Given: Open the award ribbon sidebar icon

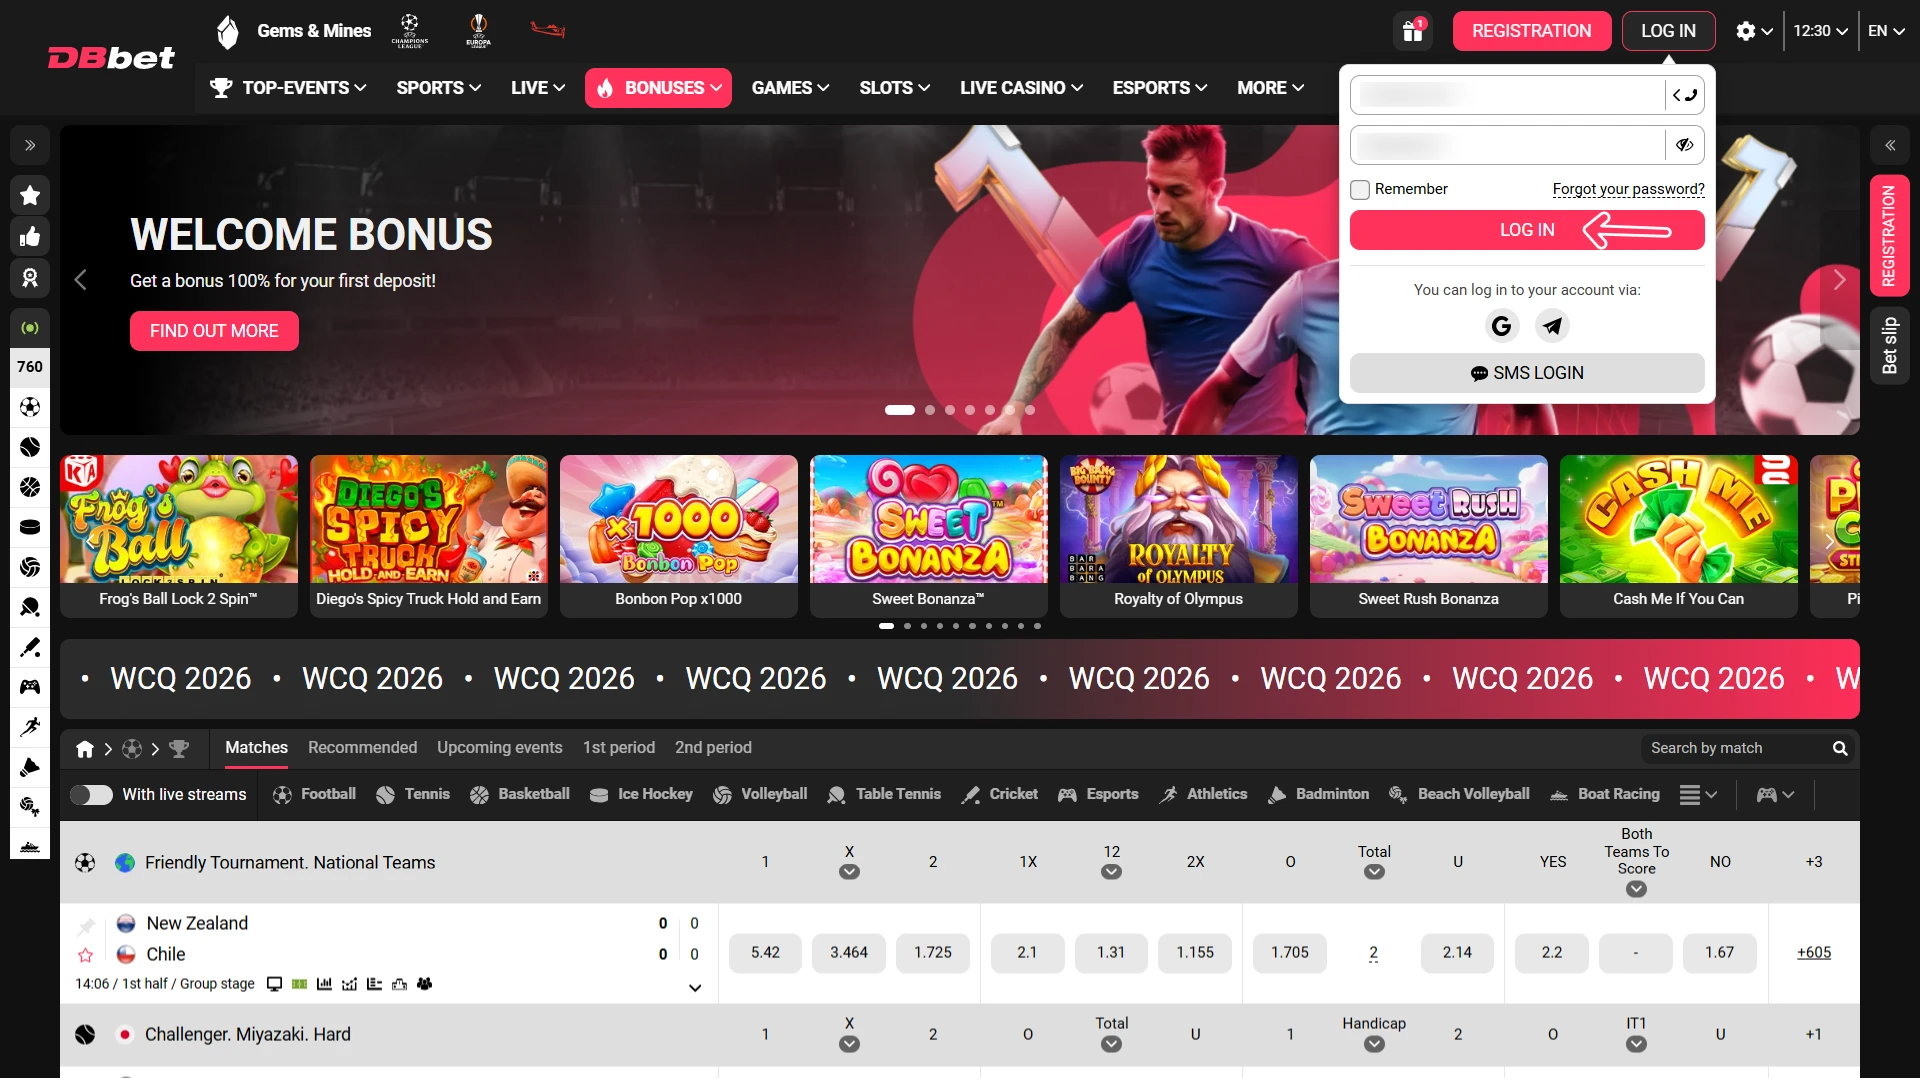Looking at the screenshot, I should click(x=30, y=278).
